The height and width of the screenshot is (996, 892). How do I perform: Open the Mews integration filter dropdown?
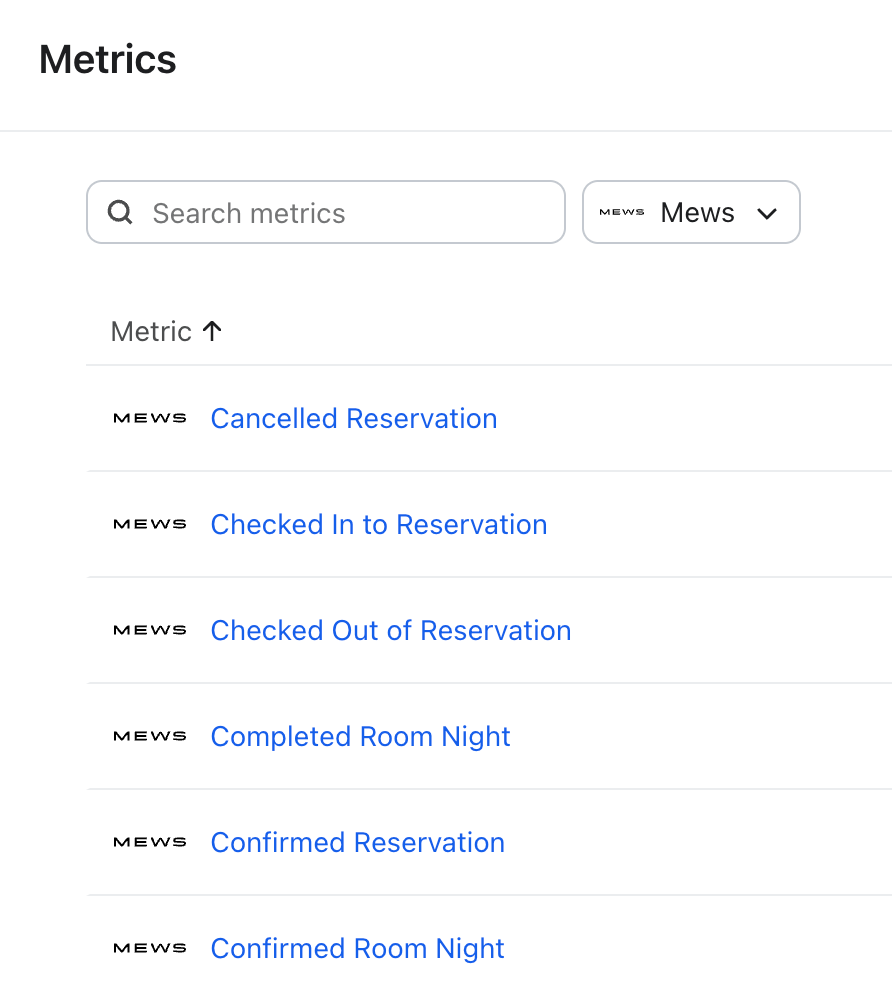click(691, 212)
